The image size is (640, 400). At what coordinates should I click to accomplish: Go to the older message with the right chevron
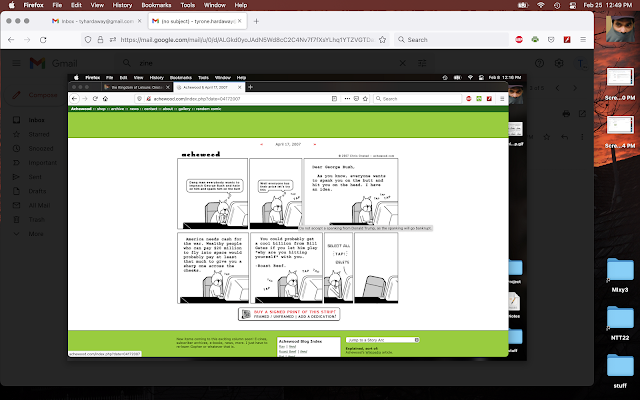click(575, 88)
